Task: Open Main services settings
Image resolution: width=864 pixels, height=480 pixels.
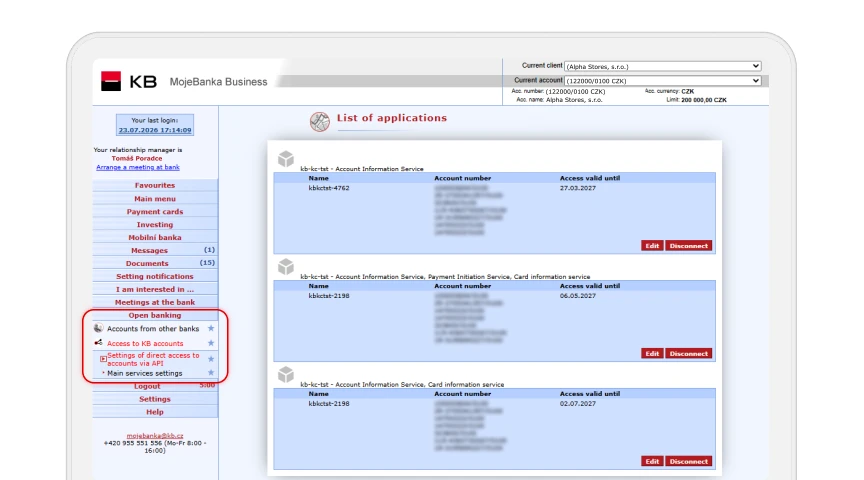Action: 144,373
